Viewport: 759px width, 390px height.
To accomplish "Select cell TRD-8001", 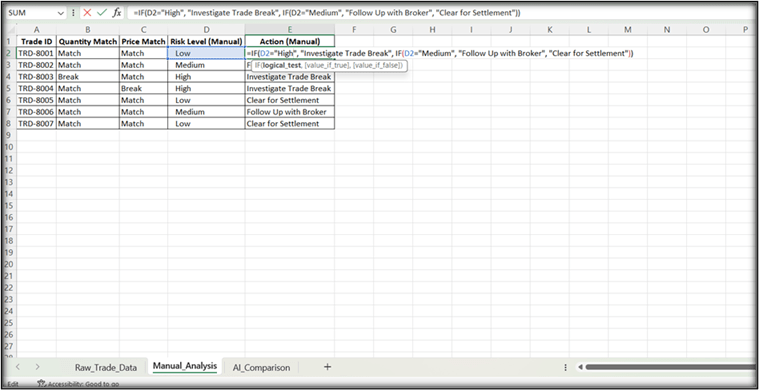I will pyautogui.click(x=36, y=53).
